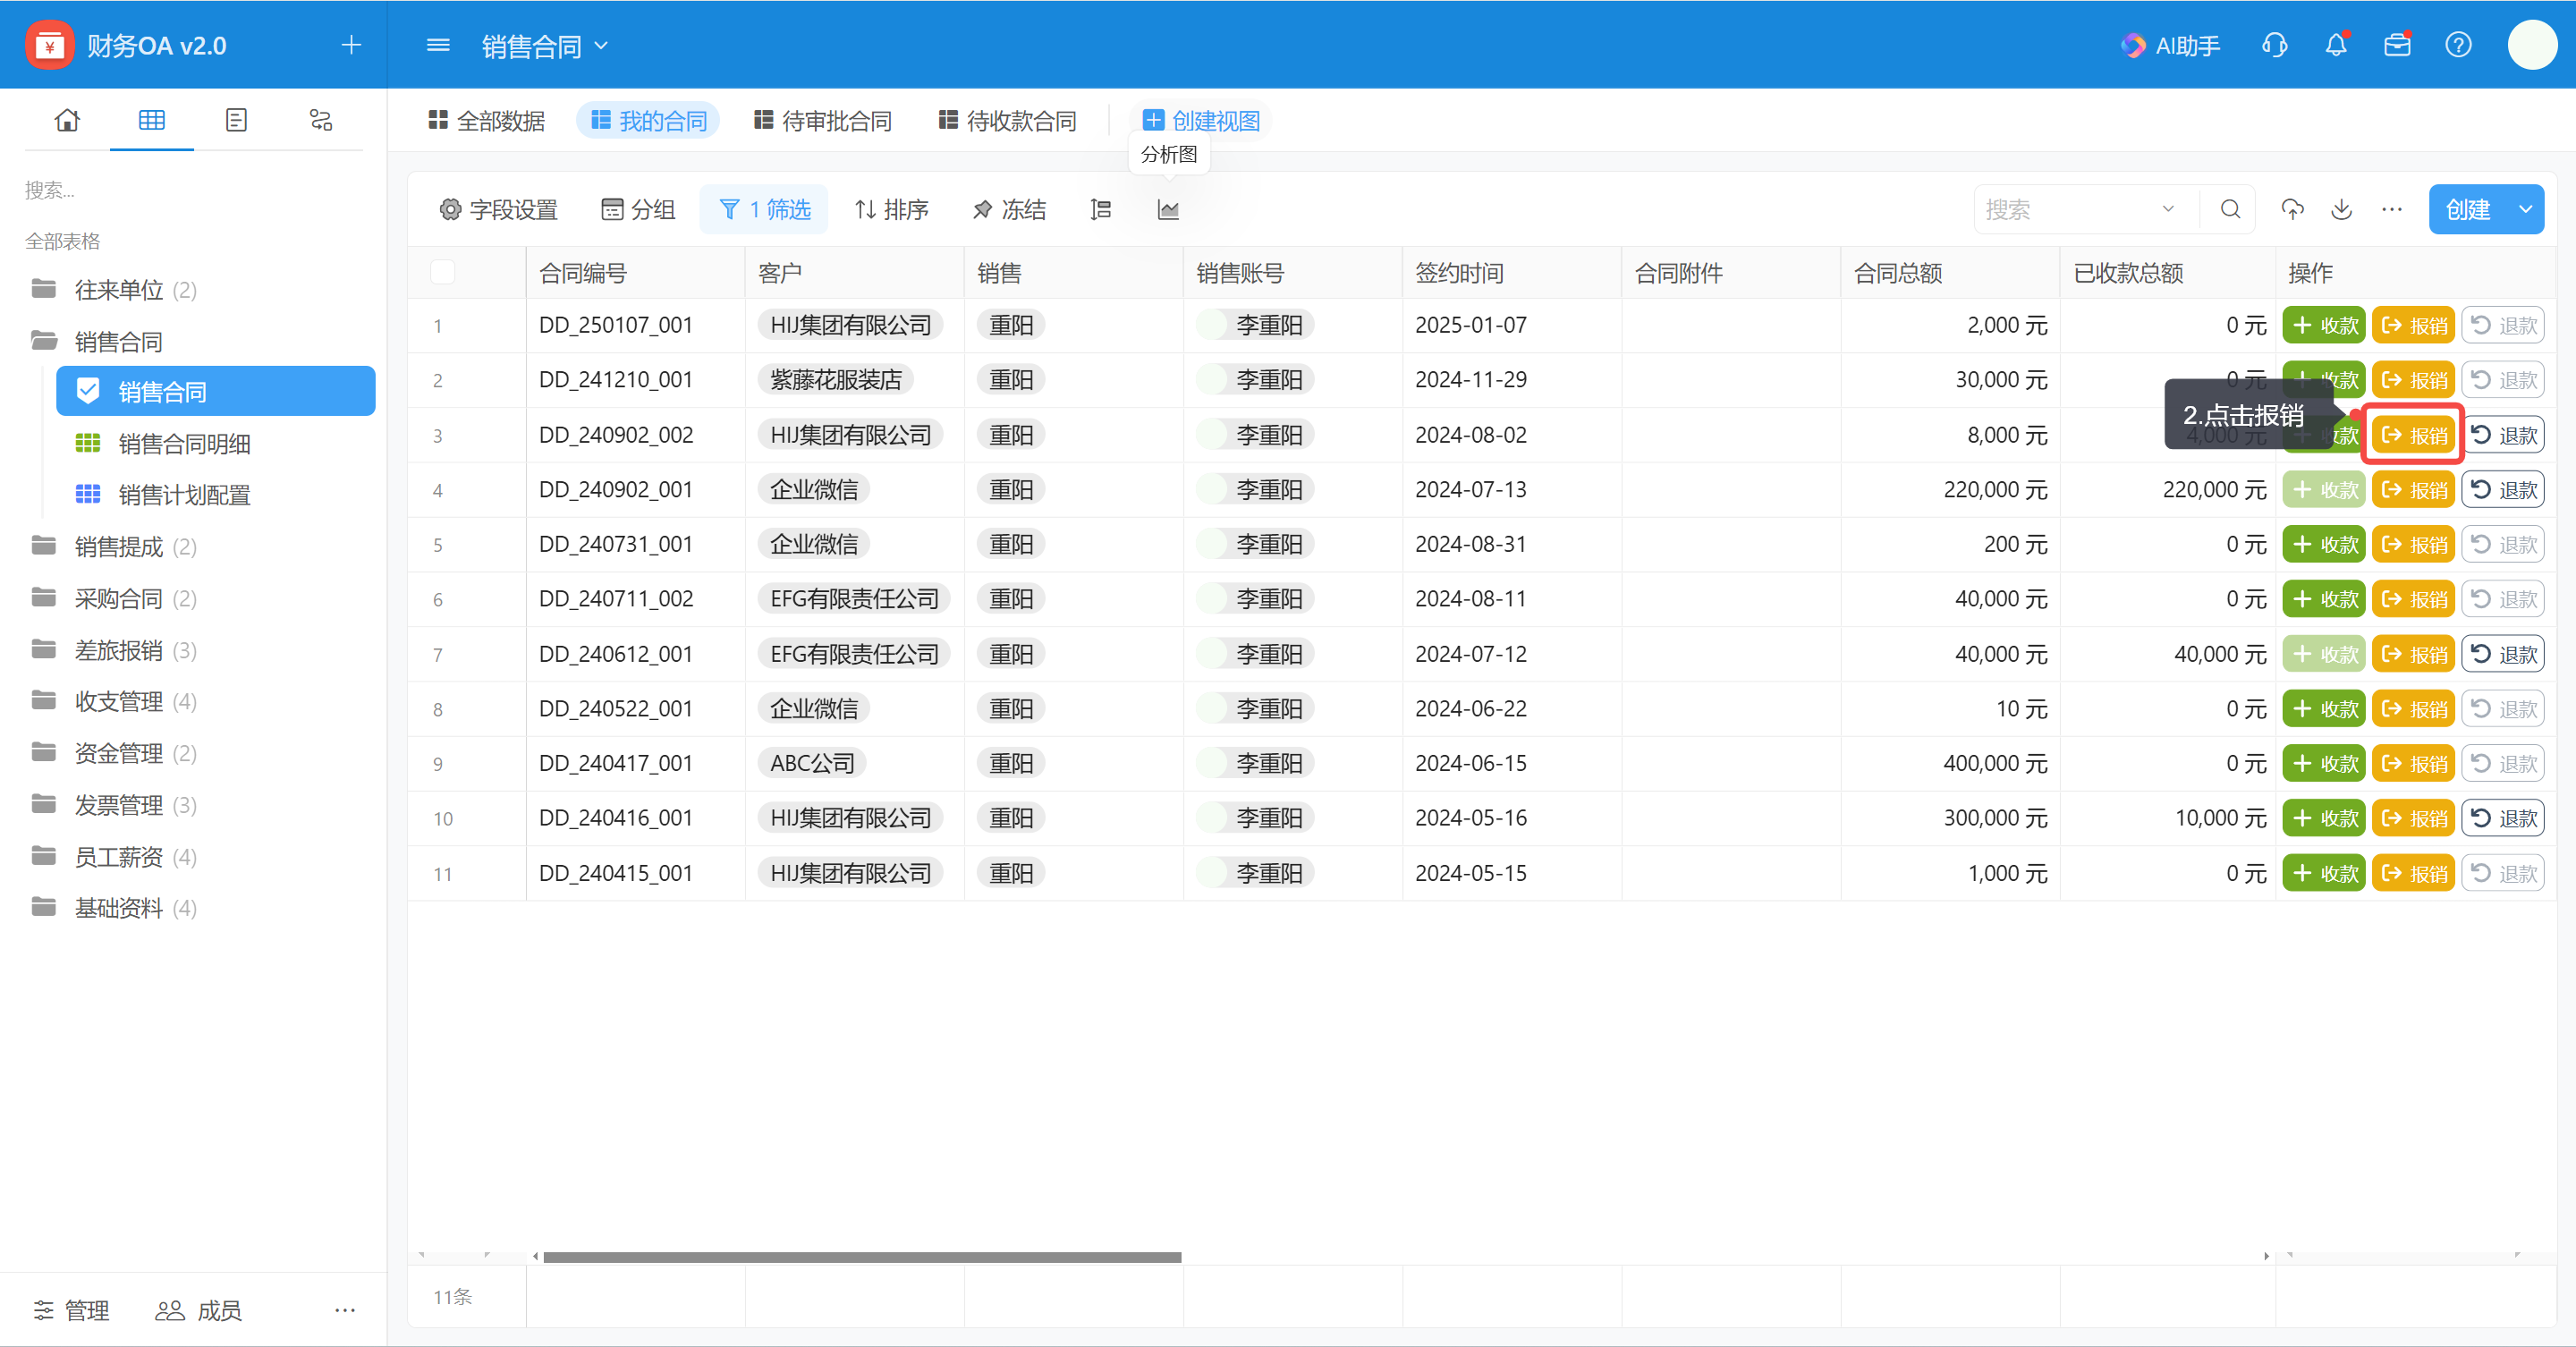Select 销售合同明细 table in sidebar
Viewport: 2576px width, 1347px height.
[x=184, y=443]
